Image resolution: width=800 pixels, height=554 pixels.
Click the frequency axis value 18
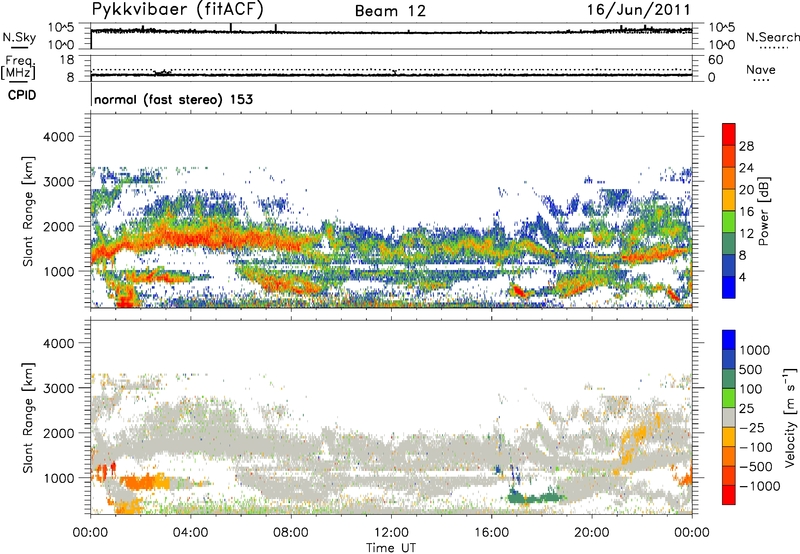(x=67, y=60)
